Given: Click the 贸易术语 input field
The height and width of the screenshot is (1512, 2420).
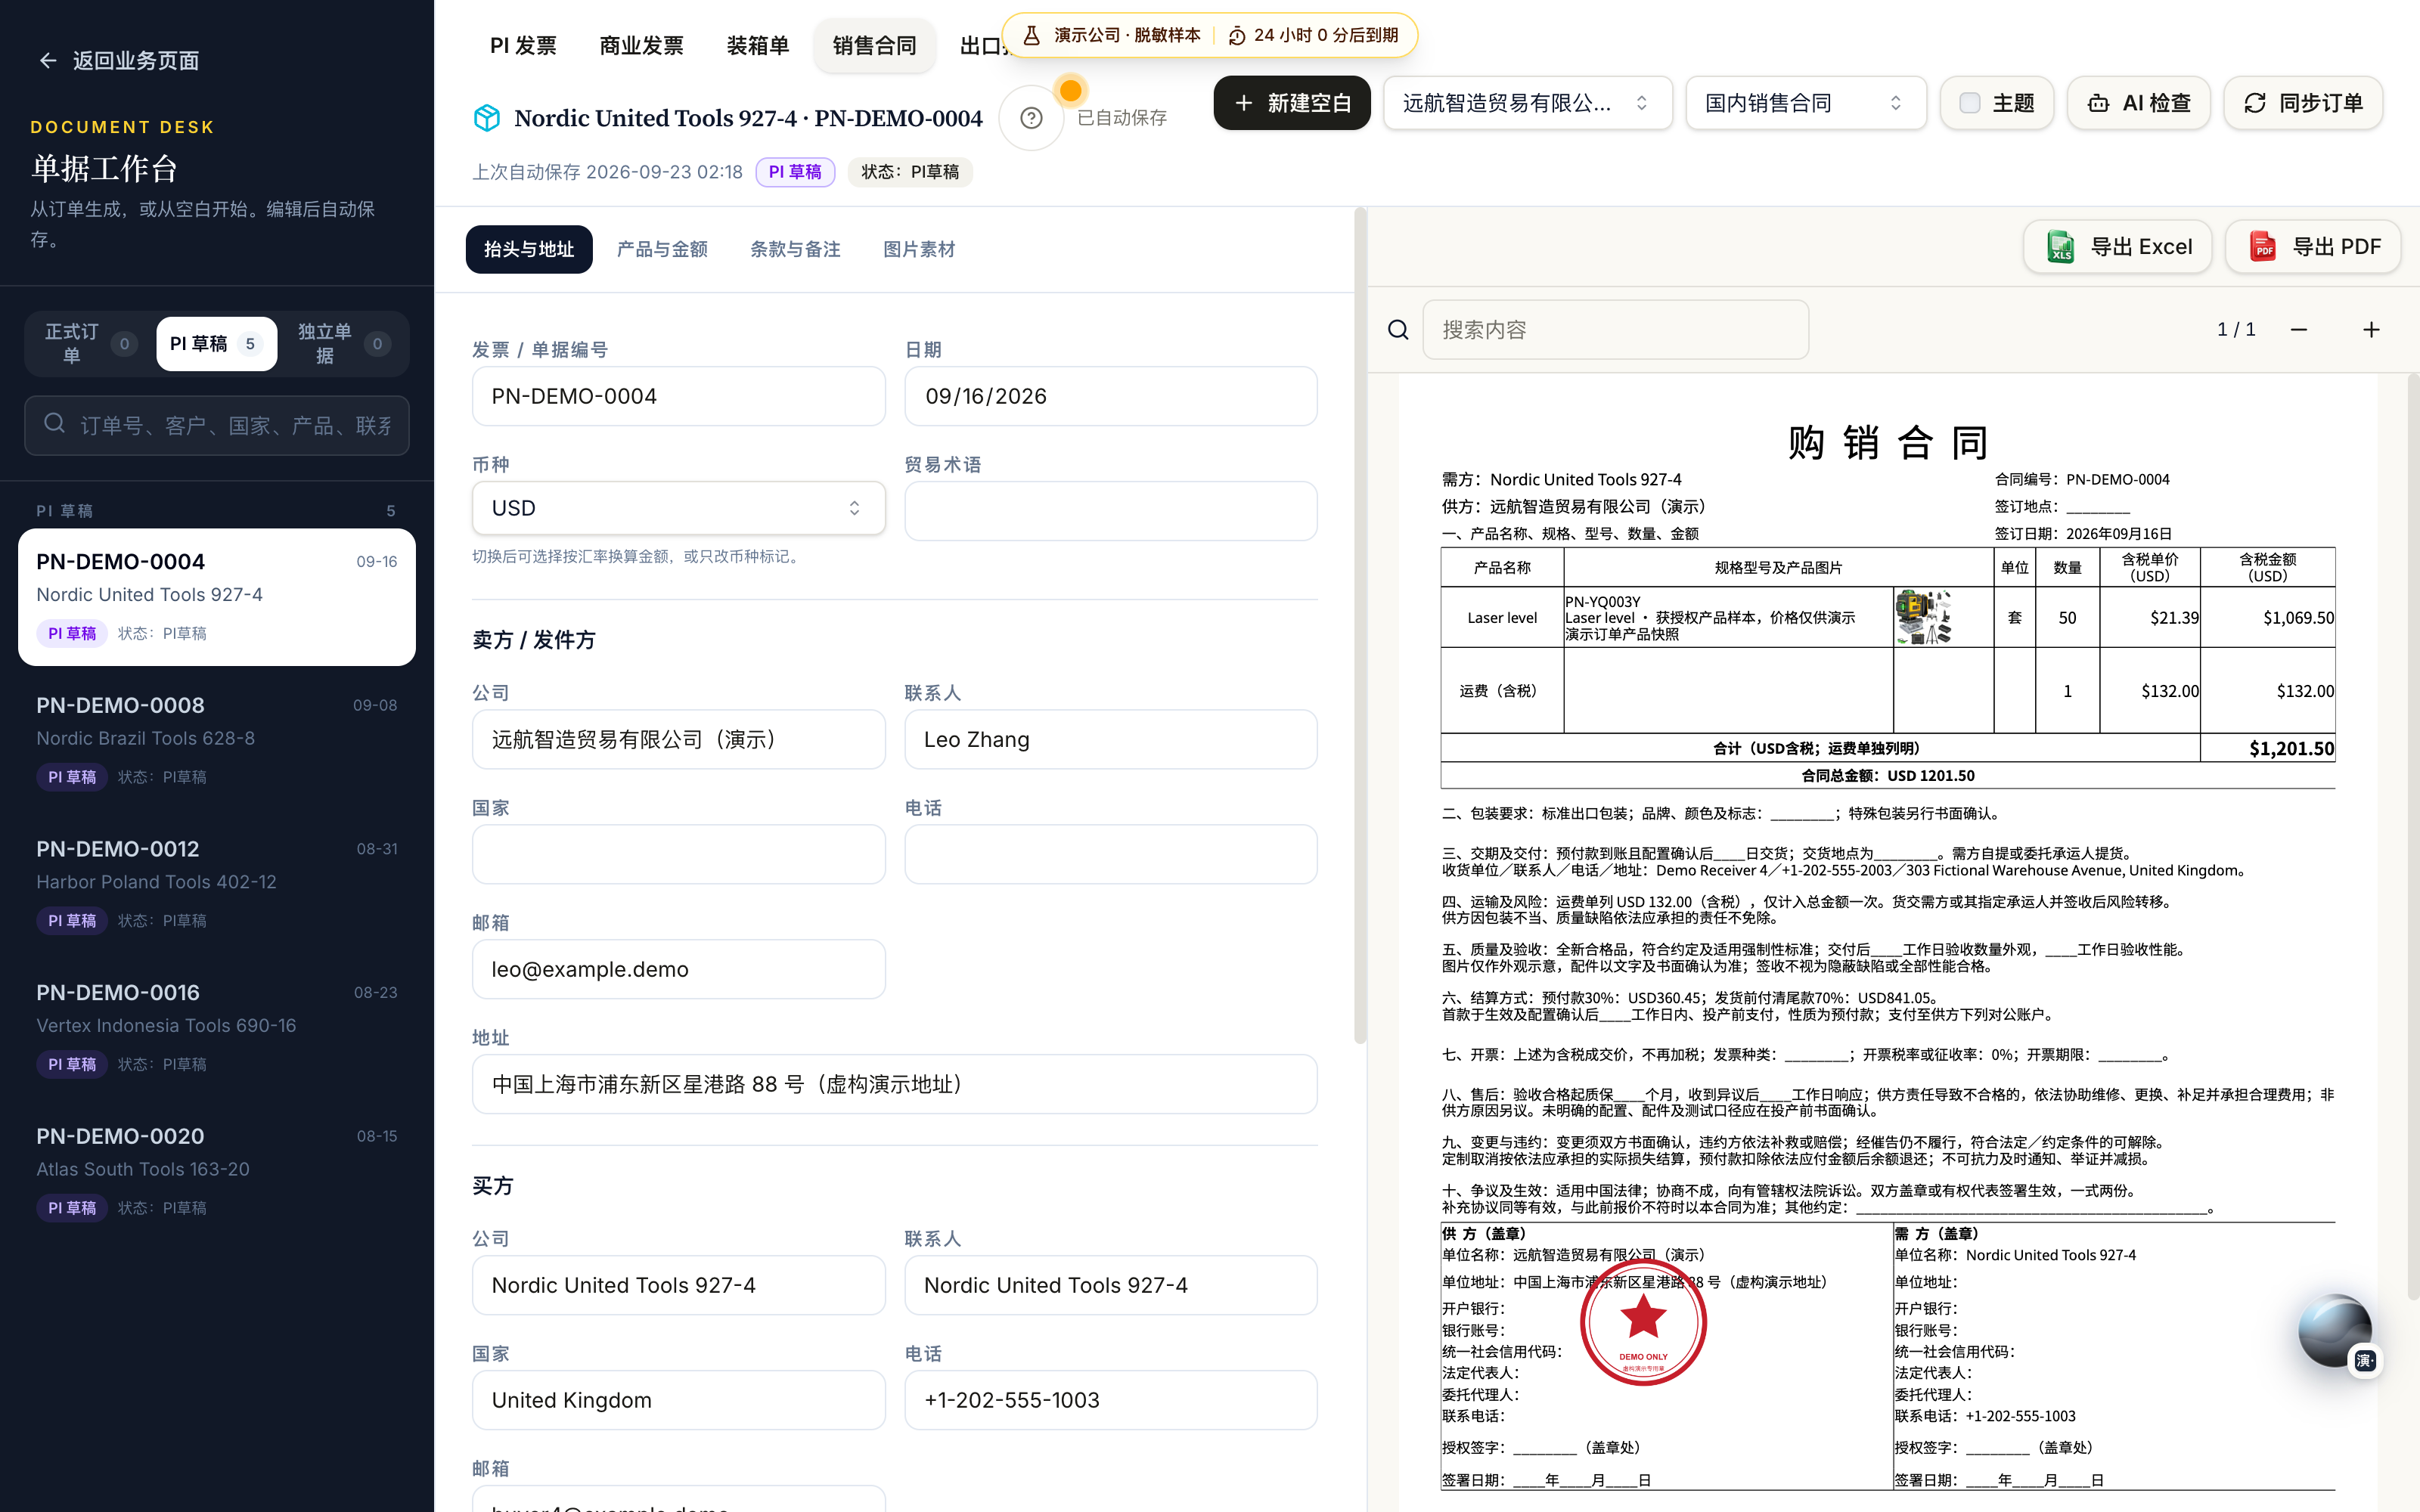Looking at the screenshot, I should pos(1110,511).
